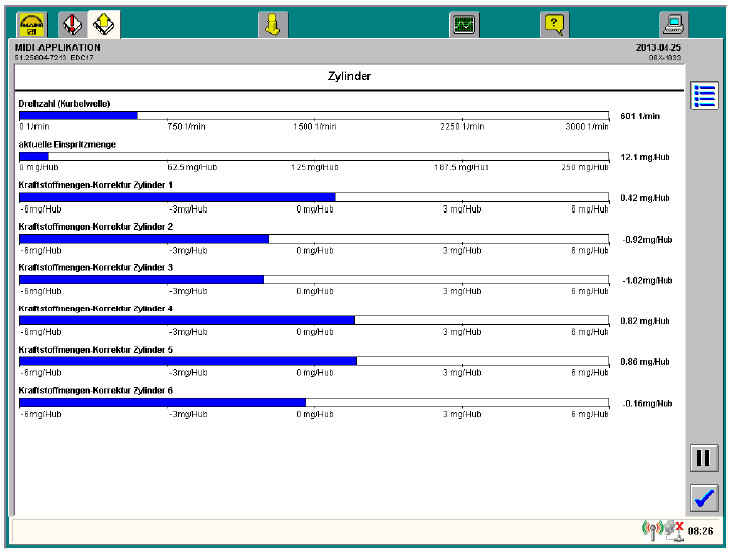Select the yellow diamond arrow tab icon
Viewport: 731px width, 553px height.
point(104,24)
